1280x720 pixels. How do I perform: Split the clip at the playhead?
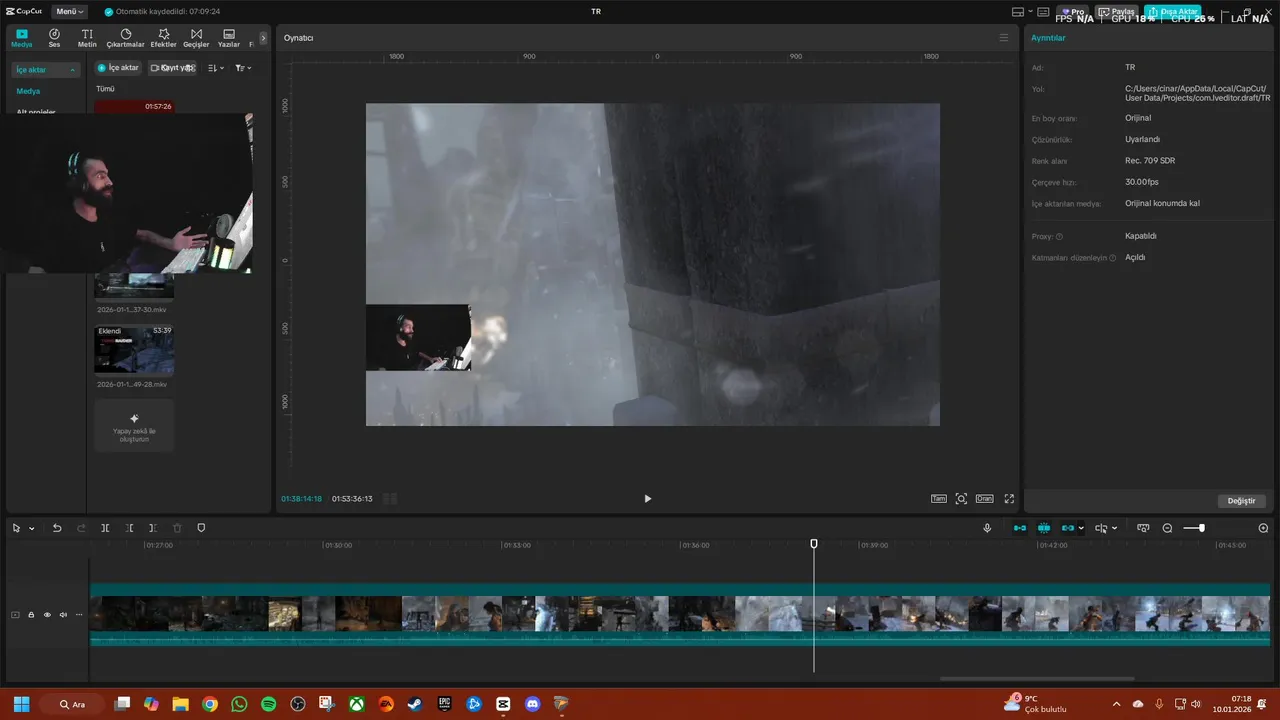105,528
